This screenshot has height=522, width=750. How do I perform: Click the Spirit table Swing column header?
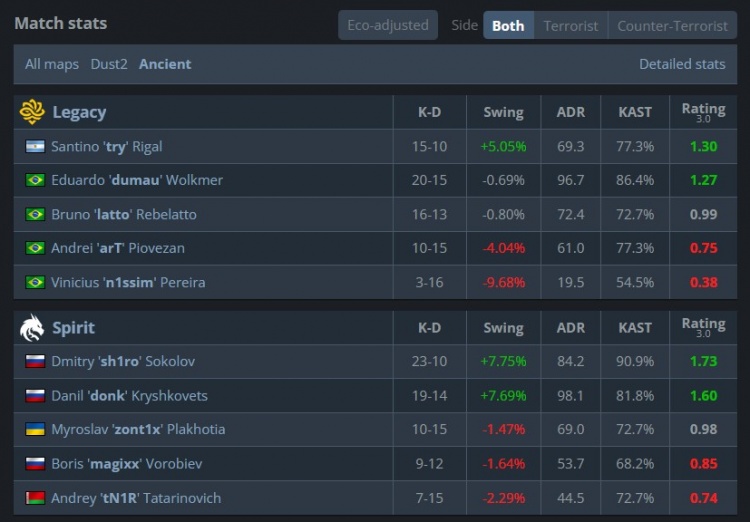click(x=503, y=328)
